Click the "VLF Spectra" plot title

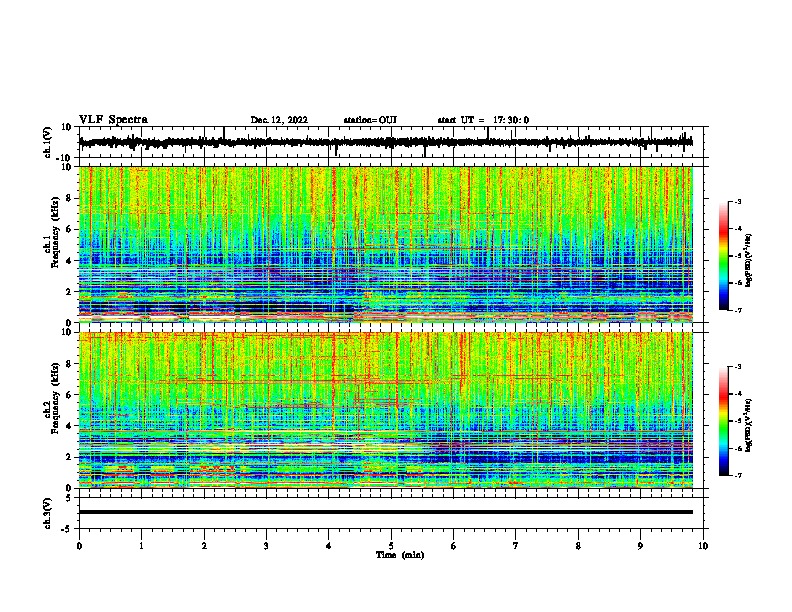tap(113, 120)
